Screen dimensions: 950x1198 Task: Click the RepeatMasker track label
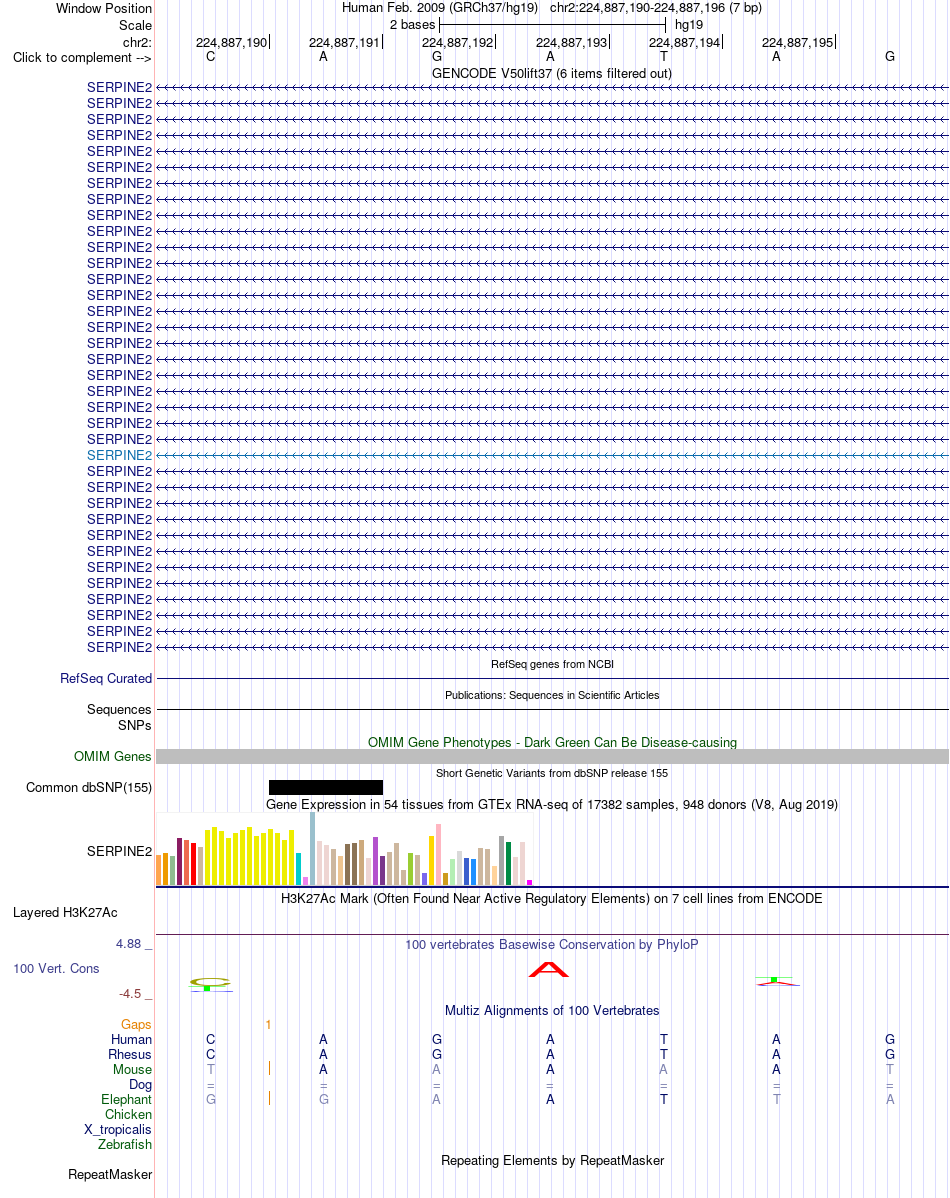click(110, 1174)
